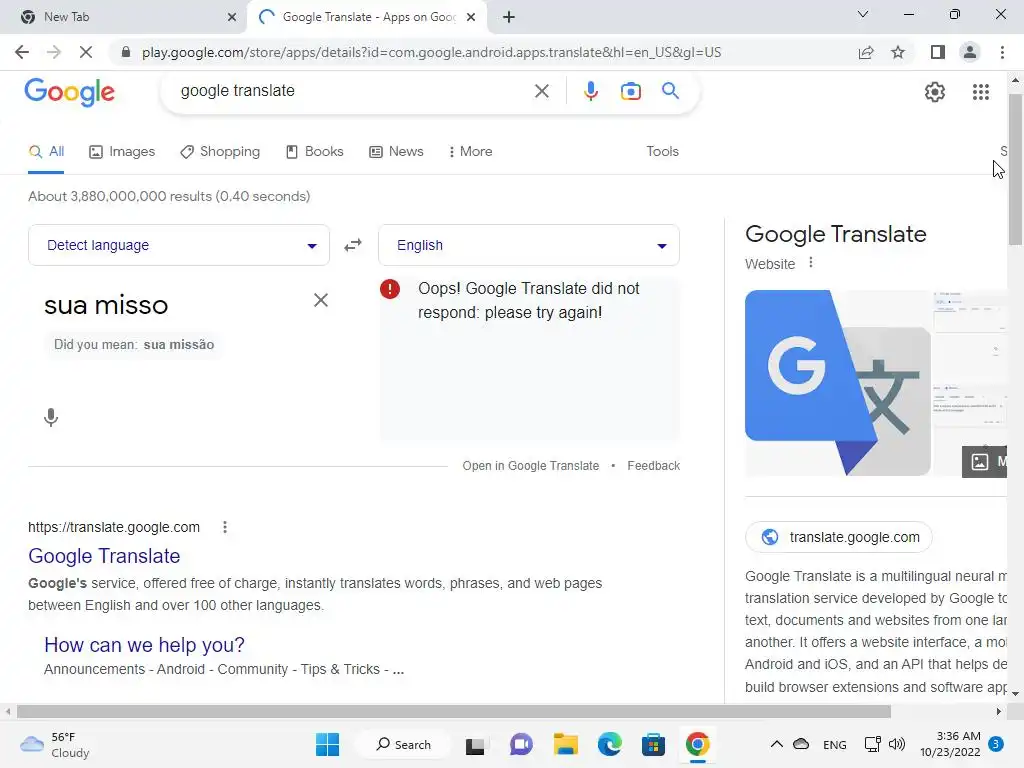Open the Google Translate result title
The width and height of the screenshot is (1024, 768).
[104, 556]
